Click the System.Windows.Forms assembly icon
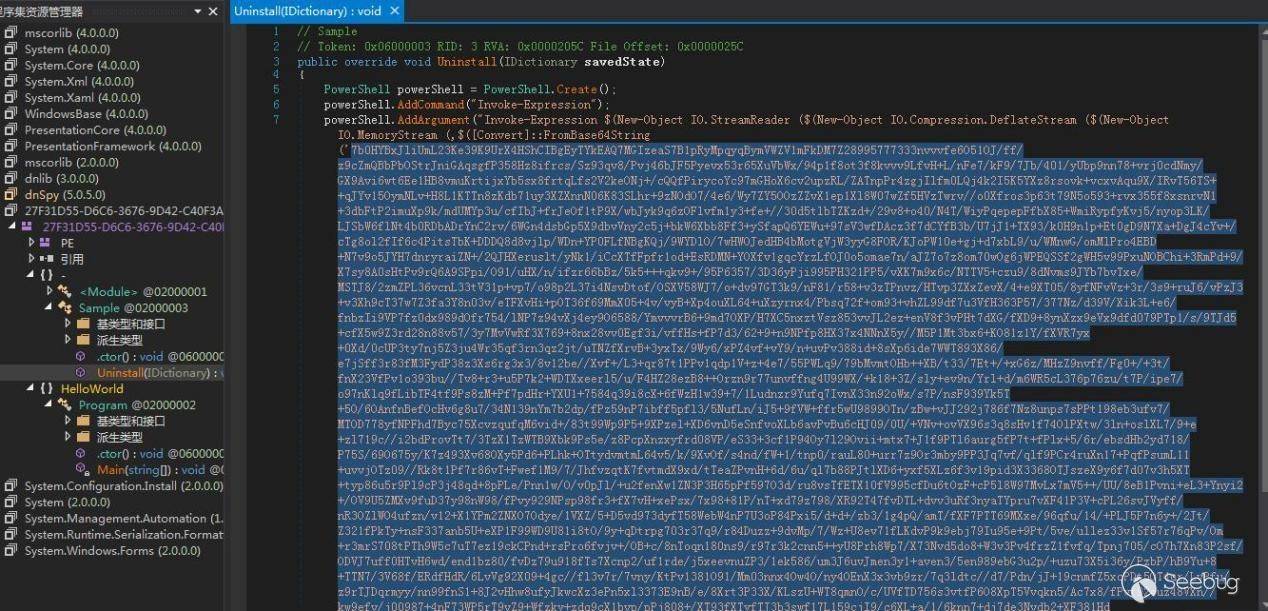 click(x=11, y=551)
